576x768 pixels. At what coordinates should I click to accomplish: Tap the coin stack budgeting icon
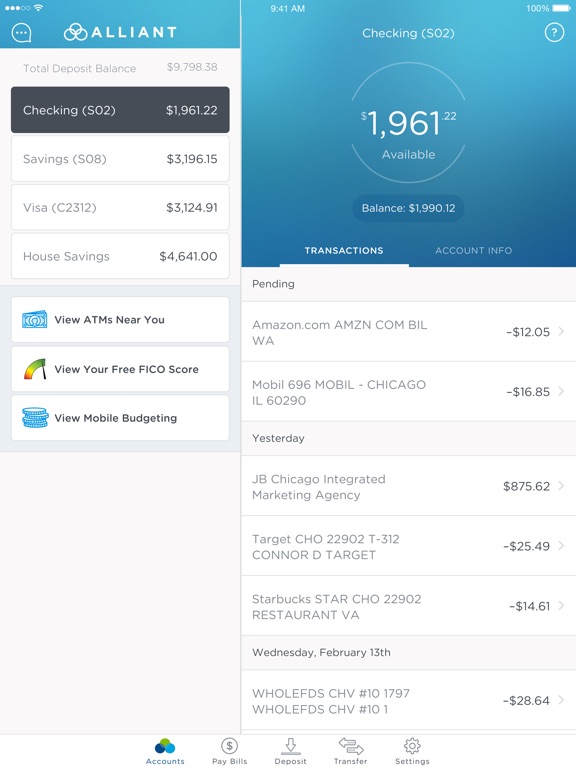(x=35, y=418)
